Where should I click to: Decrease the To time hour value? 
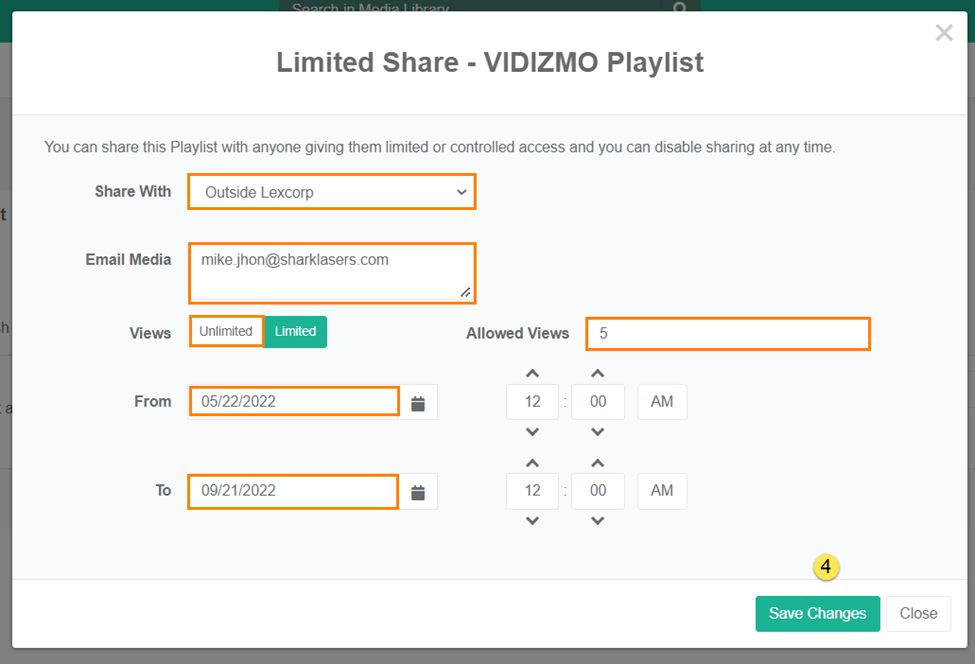[533, 520]
